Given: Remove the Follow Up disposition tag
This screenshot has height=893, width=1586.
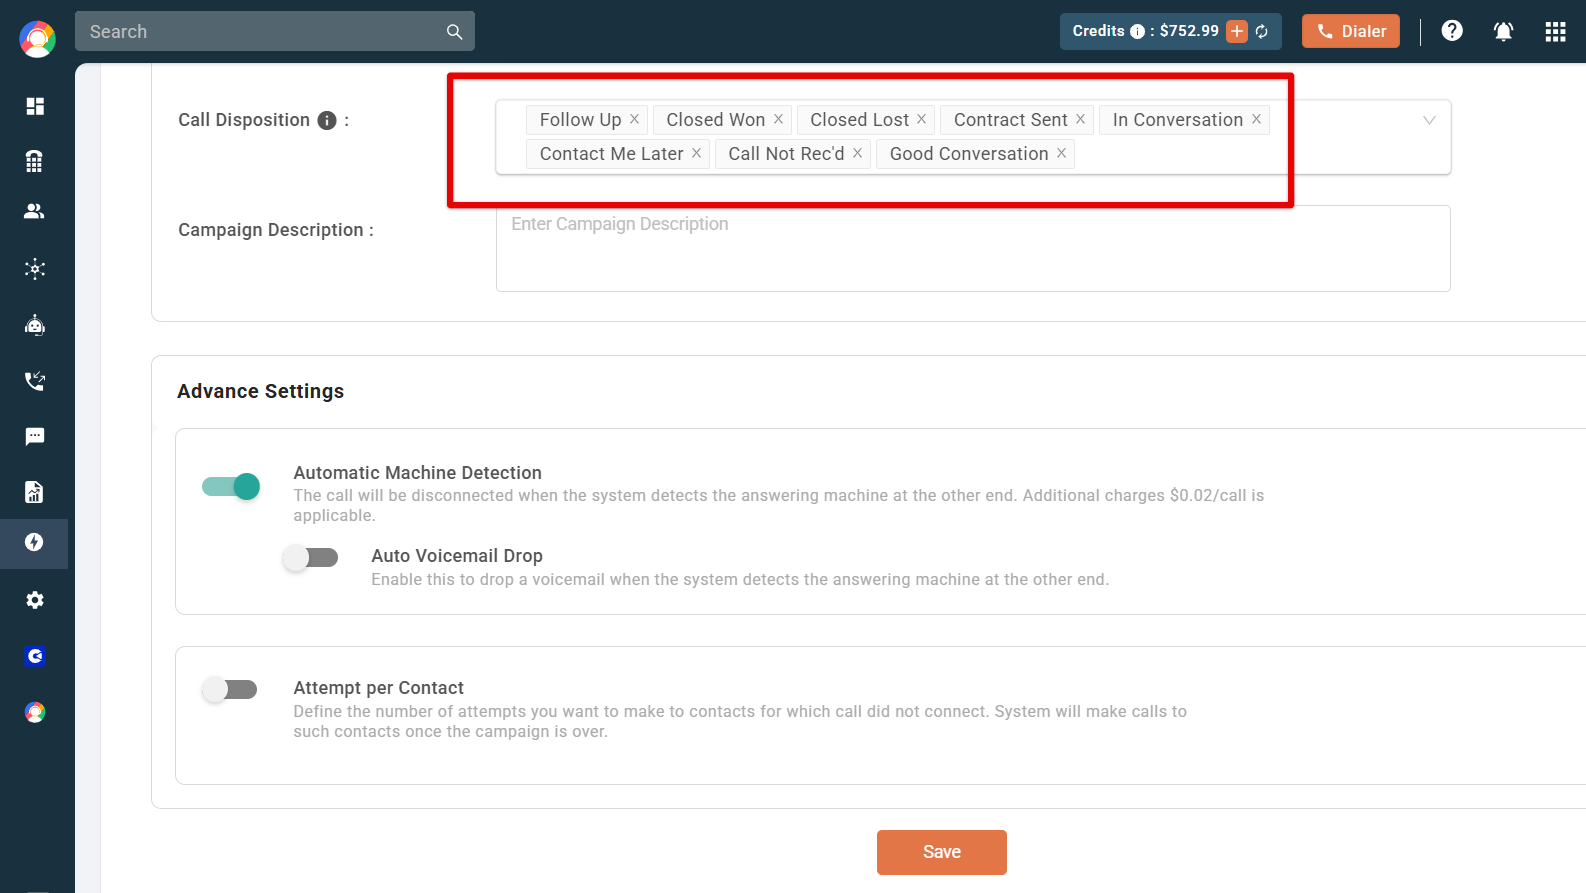Looking at the screenshot, I should coord(634,119).
